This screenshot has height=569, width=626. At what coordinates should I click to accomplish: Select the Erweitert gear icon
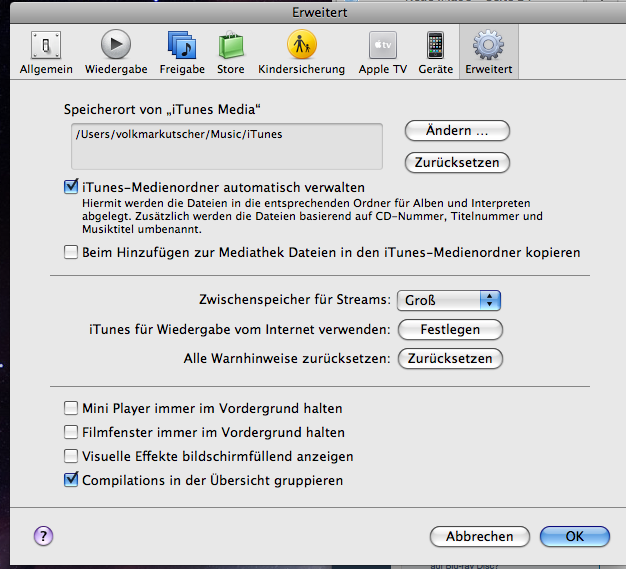(x=488, y=45)
